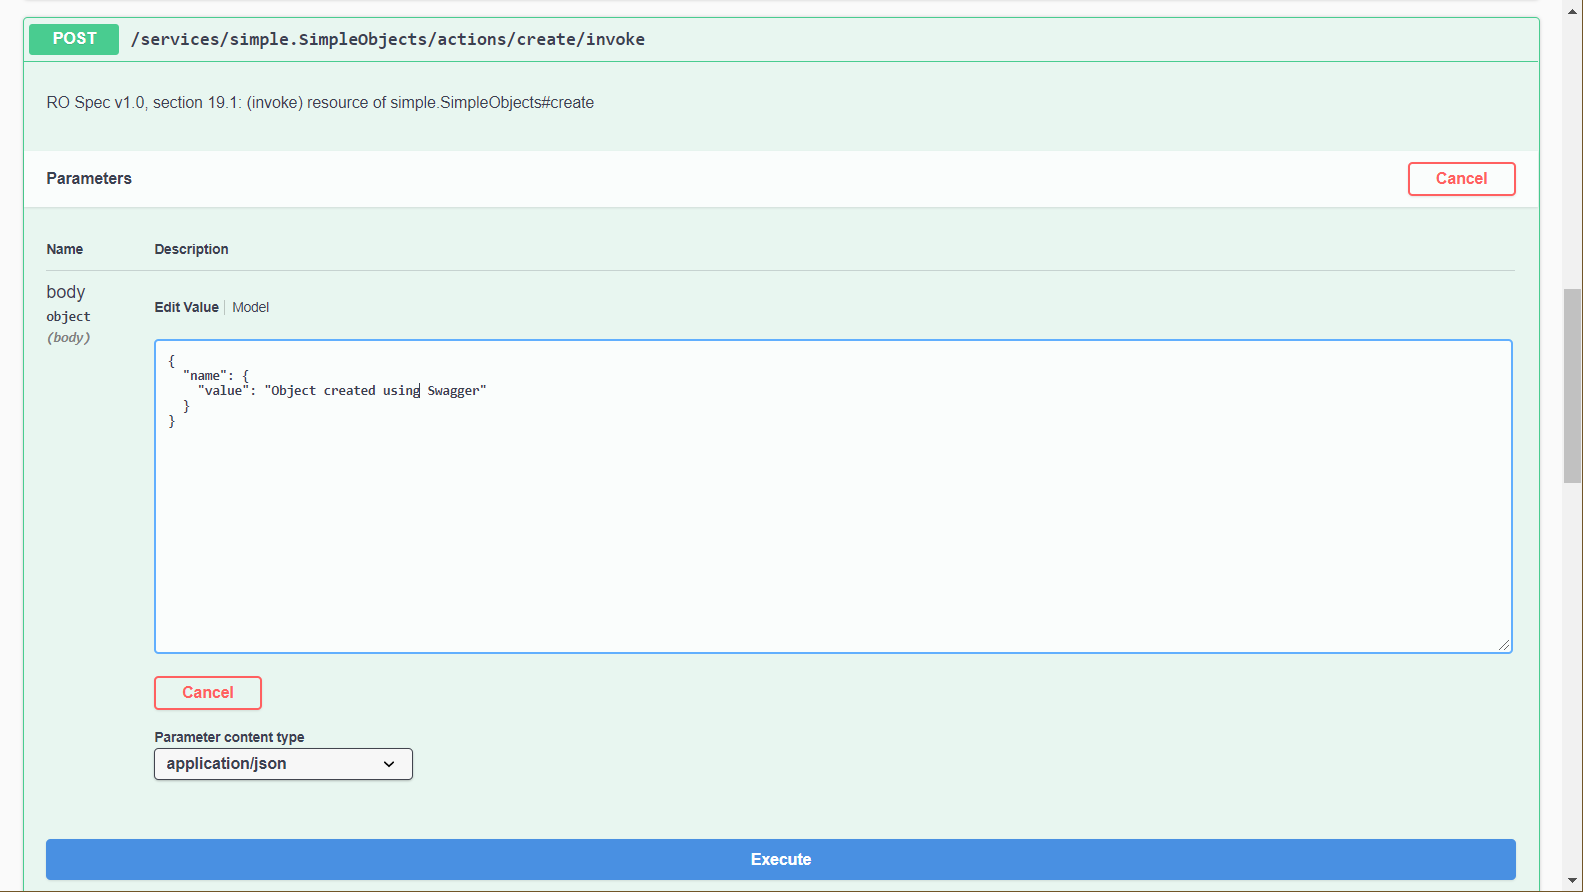Click the "name" key in JSON body
Screen dimensions: 1583x892
(205, 376)
